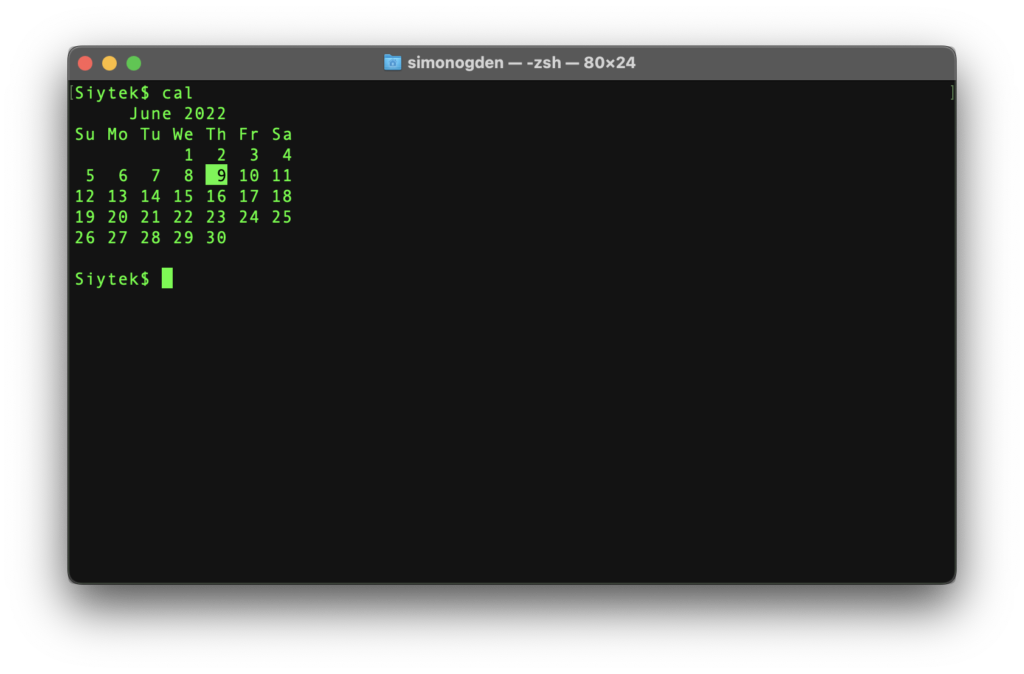Screen dimensions: 1024x674
Task: Click date 1 under the We column
Action: pos(189,155)
